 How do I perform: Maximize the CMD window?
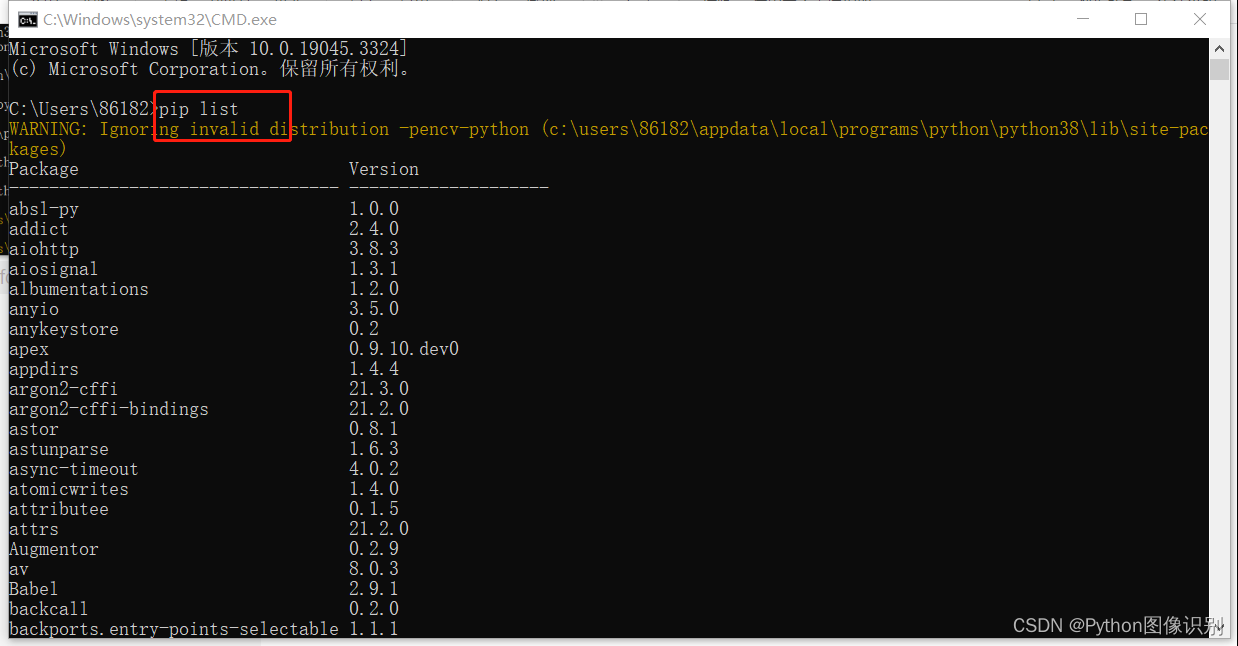click(x=1141, y=19)
